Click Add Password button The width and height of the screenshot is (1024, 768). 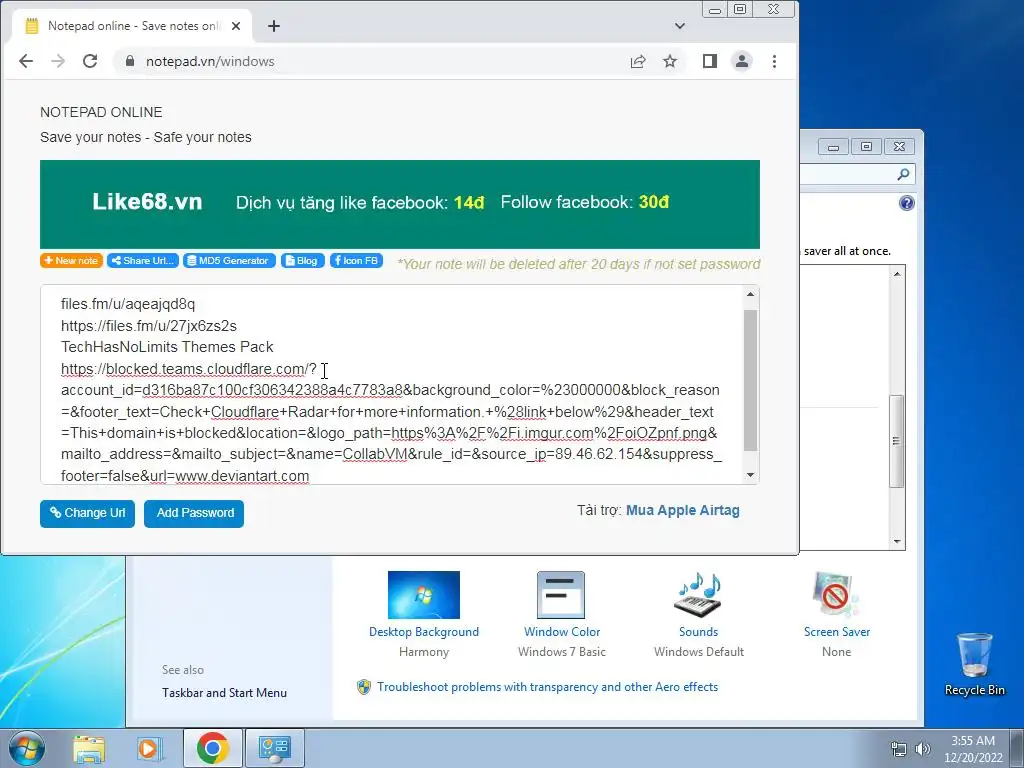pos(194,513)
